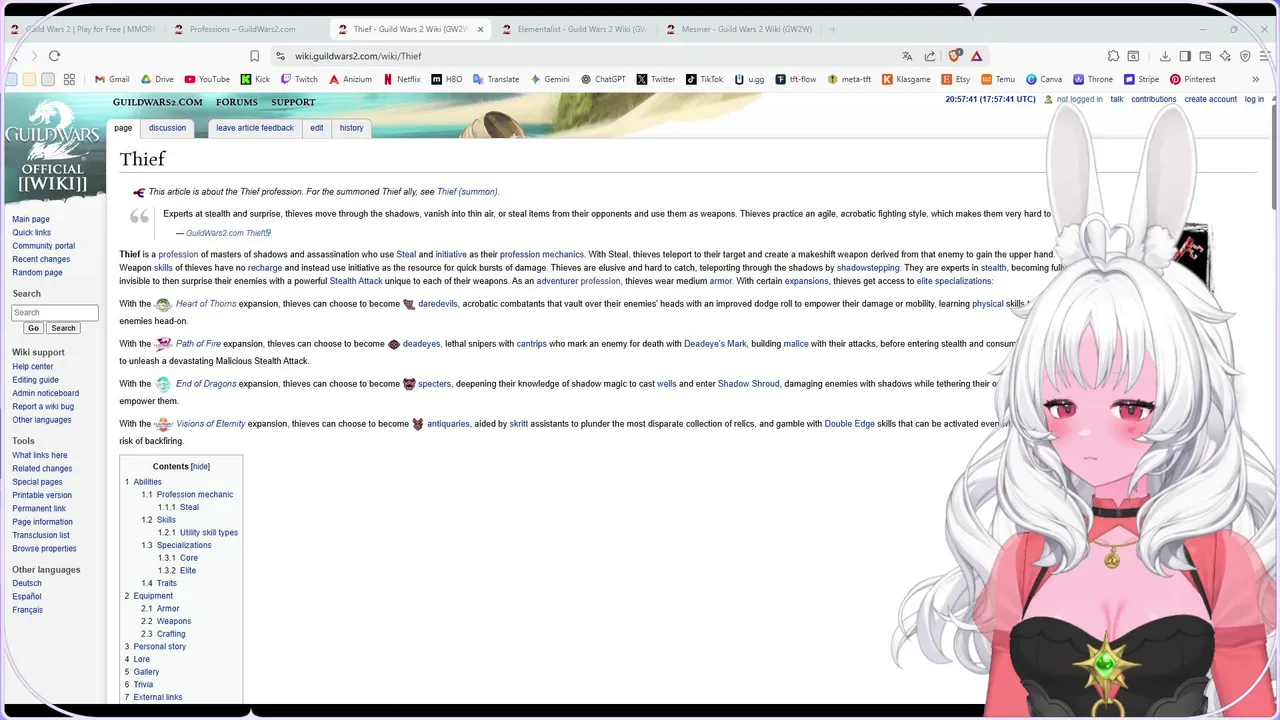The width and height of the screenshot is (1280, 720).
Task: Click the create account link
Action: point(1210,100)
